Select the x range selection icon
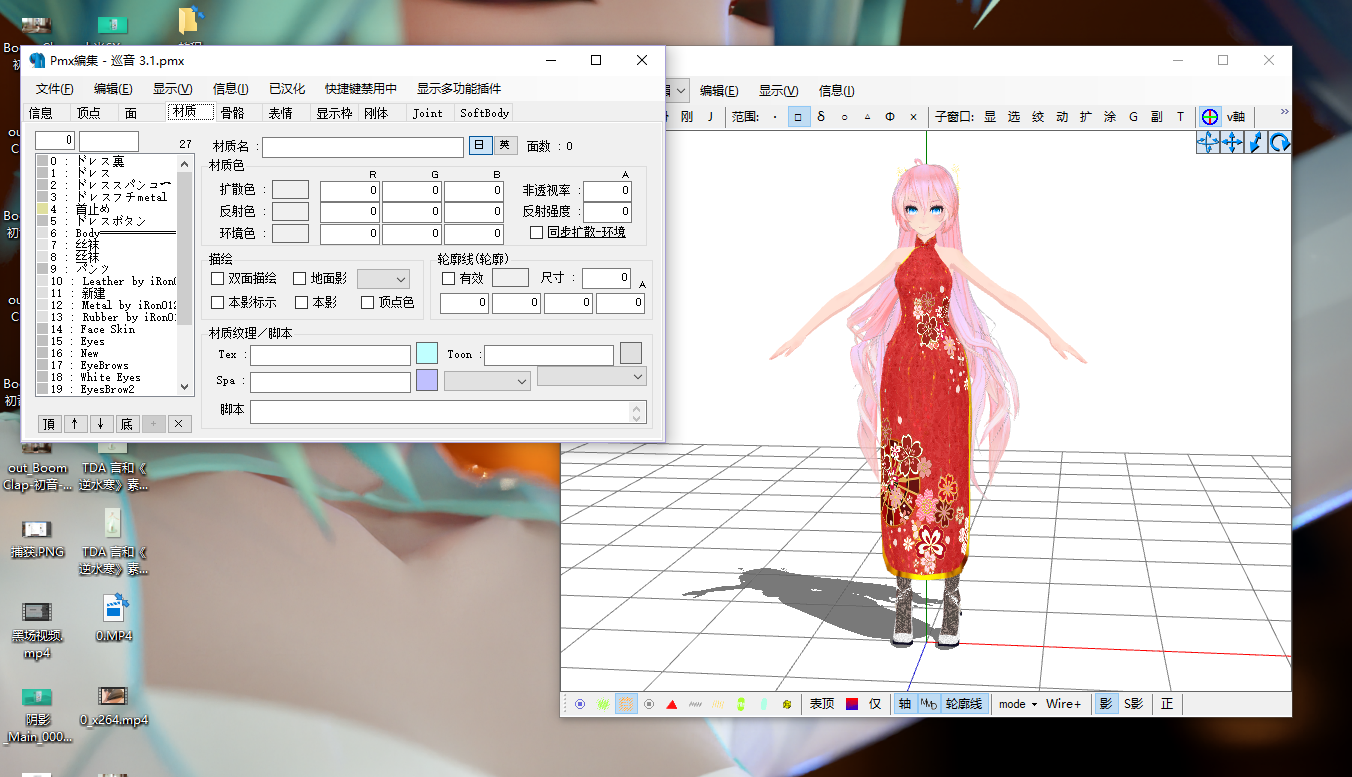Screen dimensions: 1352x777 [913, 117]
